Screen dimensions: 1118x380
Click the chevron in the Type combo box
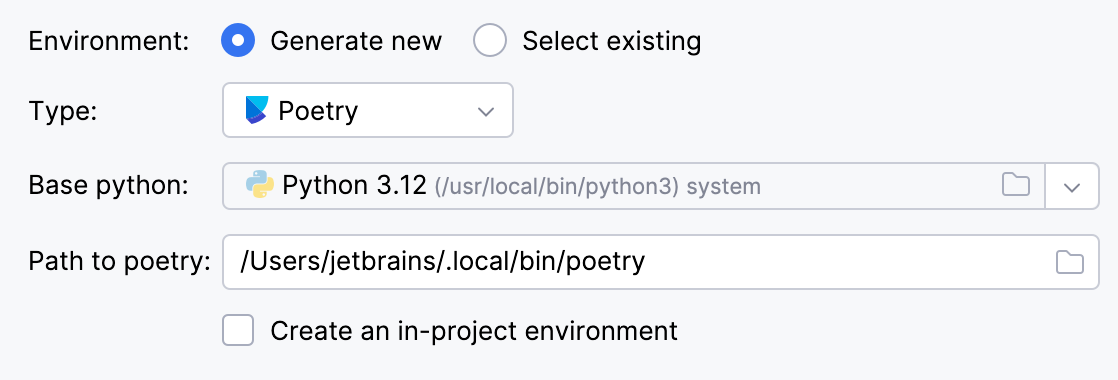coord(486,111)
